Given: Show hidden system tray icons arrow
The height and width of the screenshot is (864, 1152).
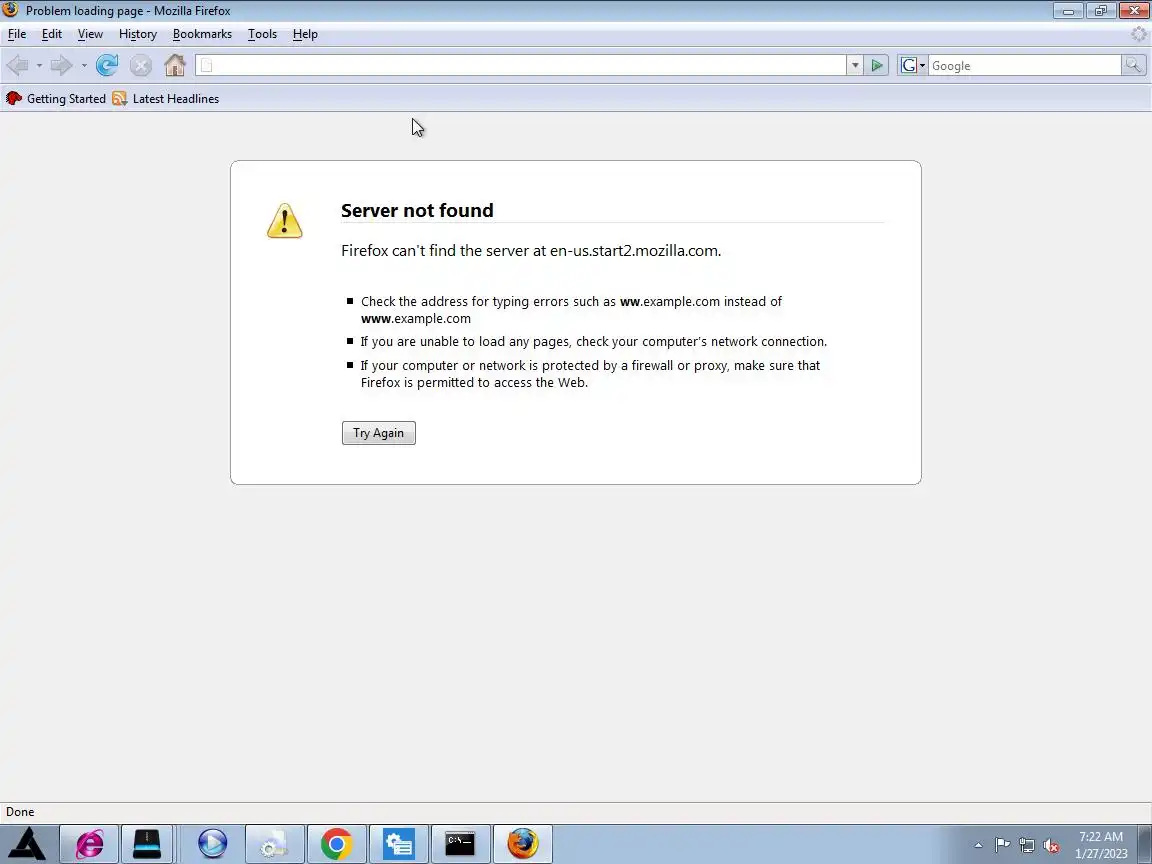Looking at the screenshot, I should point(978,845).
